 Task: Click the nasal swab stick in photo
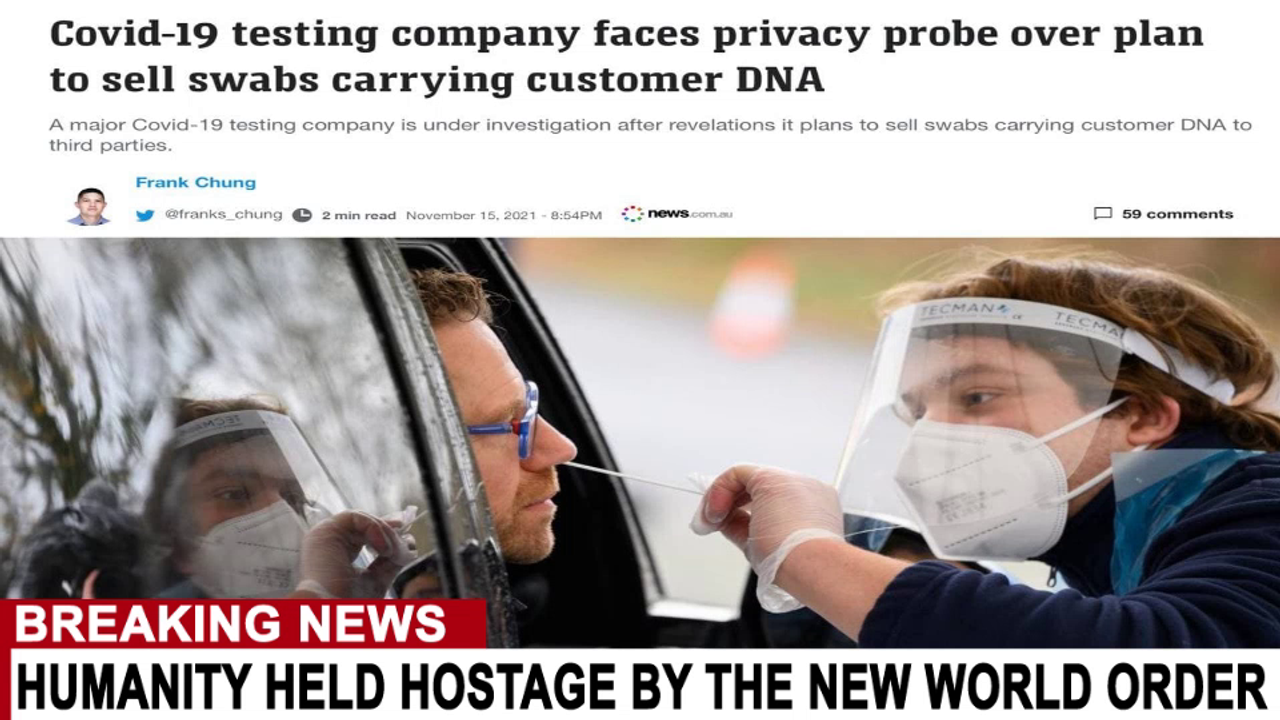[632, 477]
